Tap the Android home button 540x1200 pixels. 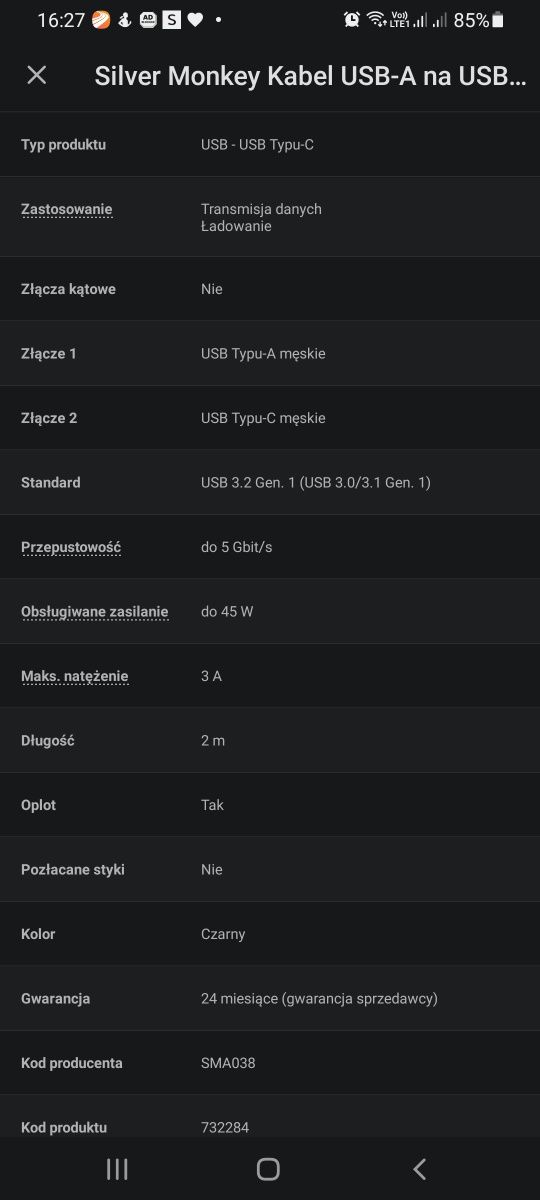click(x=268, y=1169)
